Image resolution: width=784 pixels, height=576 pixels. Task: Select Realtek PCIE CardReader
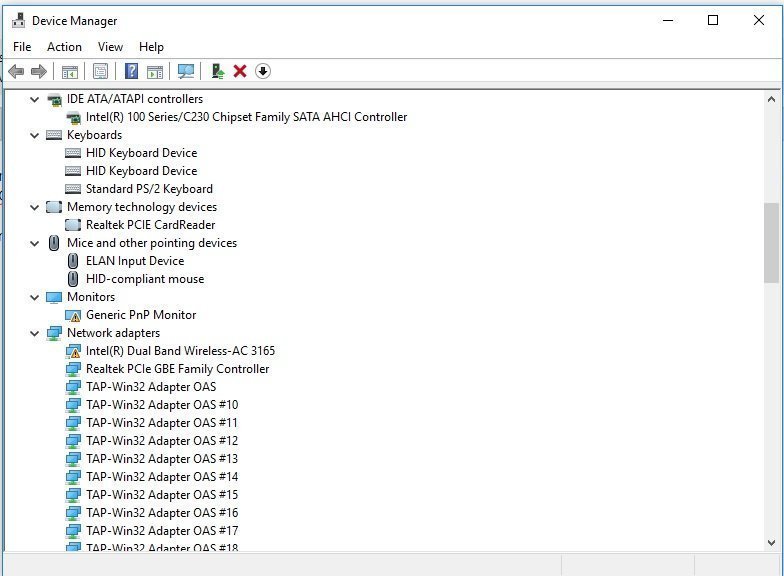tap(150, 225)
